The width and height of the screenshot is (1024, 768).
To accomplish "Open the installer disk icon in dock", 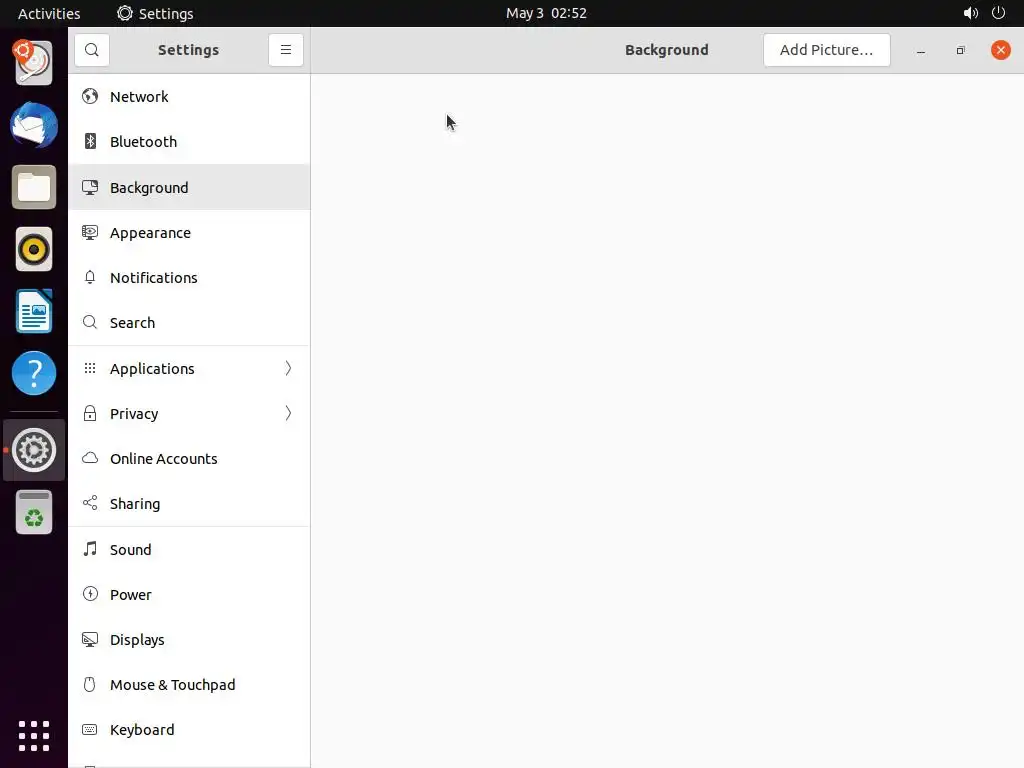I will click(34, 63).
